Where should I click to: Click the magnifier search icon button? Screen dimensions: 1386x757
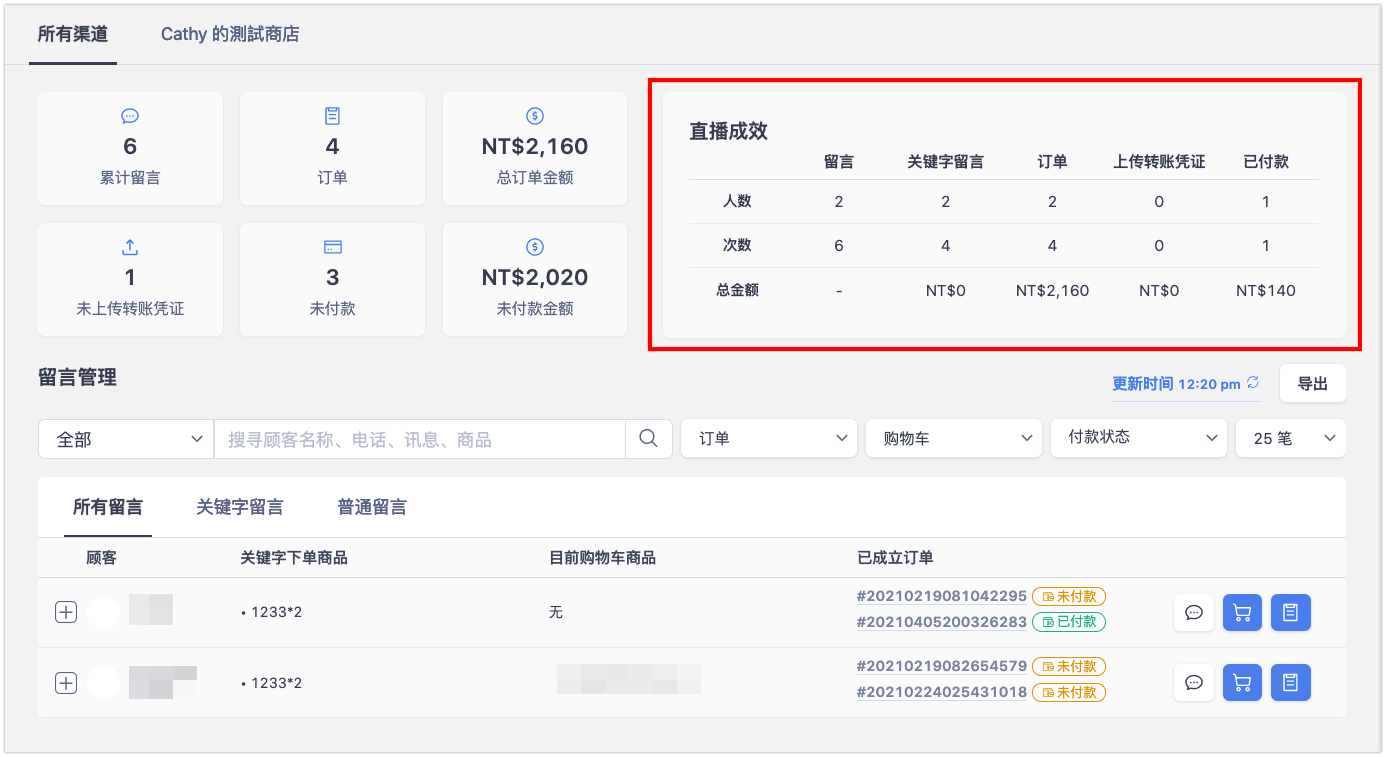pyautogui.click(x=648, y=438)
